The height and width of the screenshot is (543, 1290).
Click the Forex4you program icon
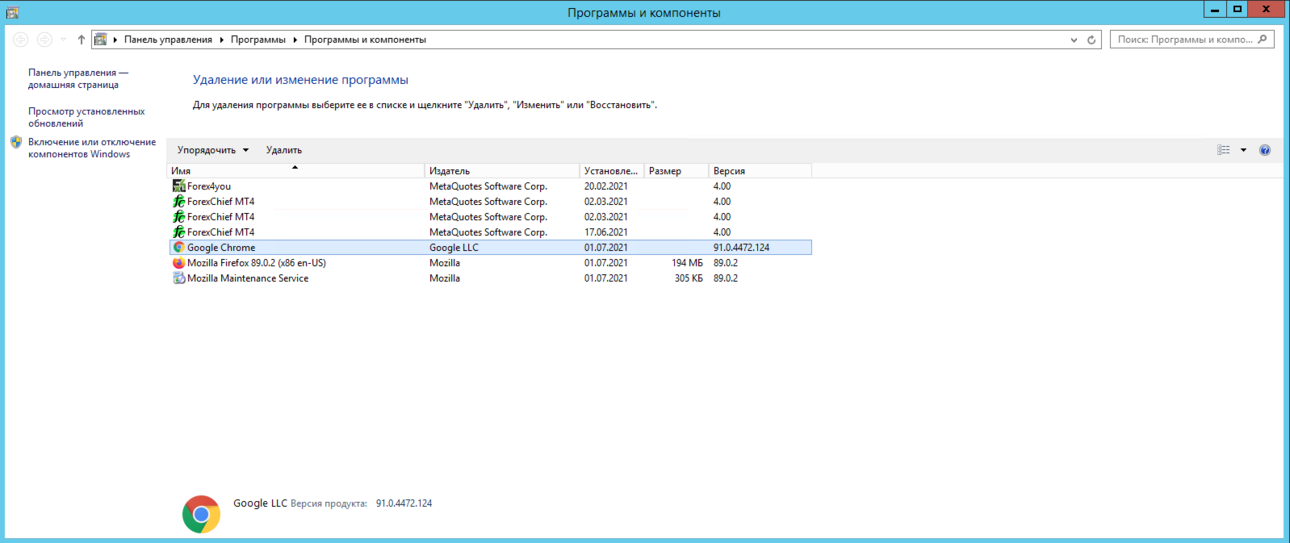click(179, 186)
